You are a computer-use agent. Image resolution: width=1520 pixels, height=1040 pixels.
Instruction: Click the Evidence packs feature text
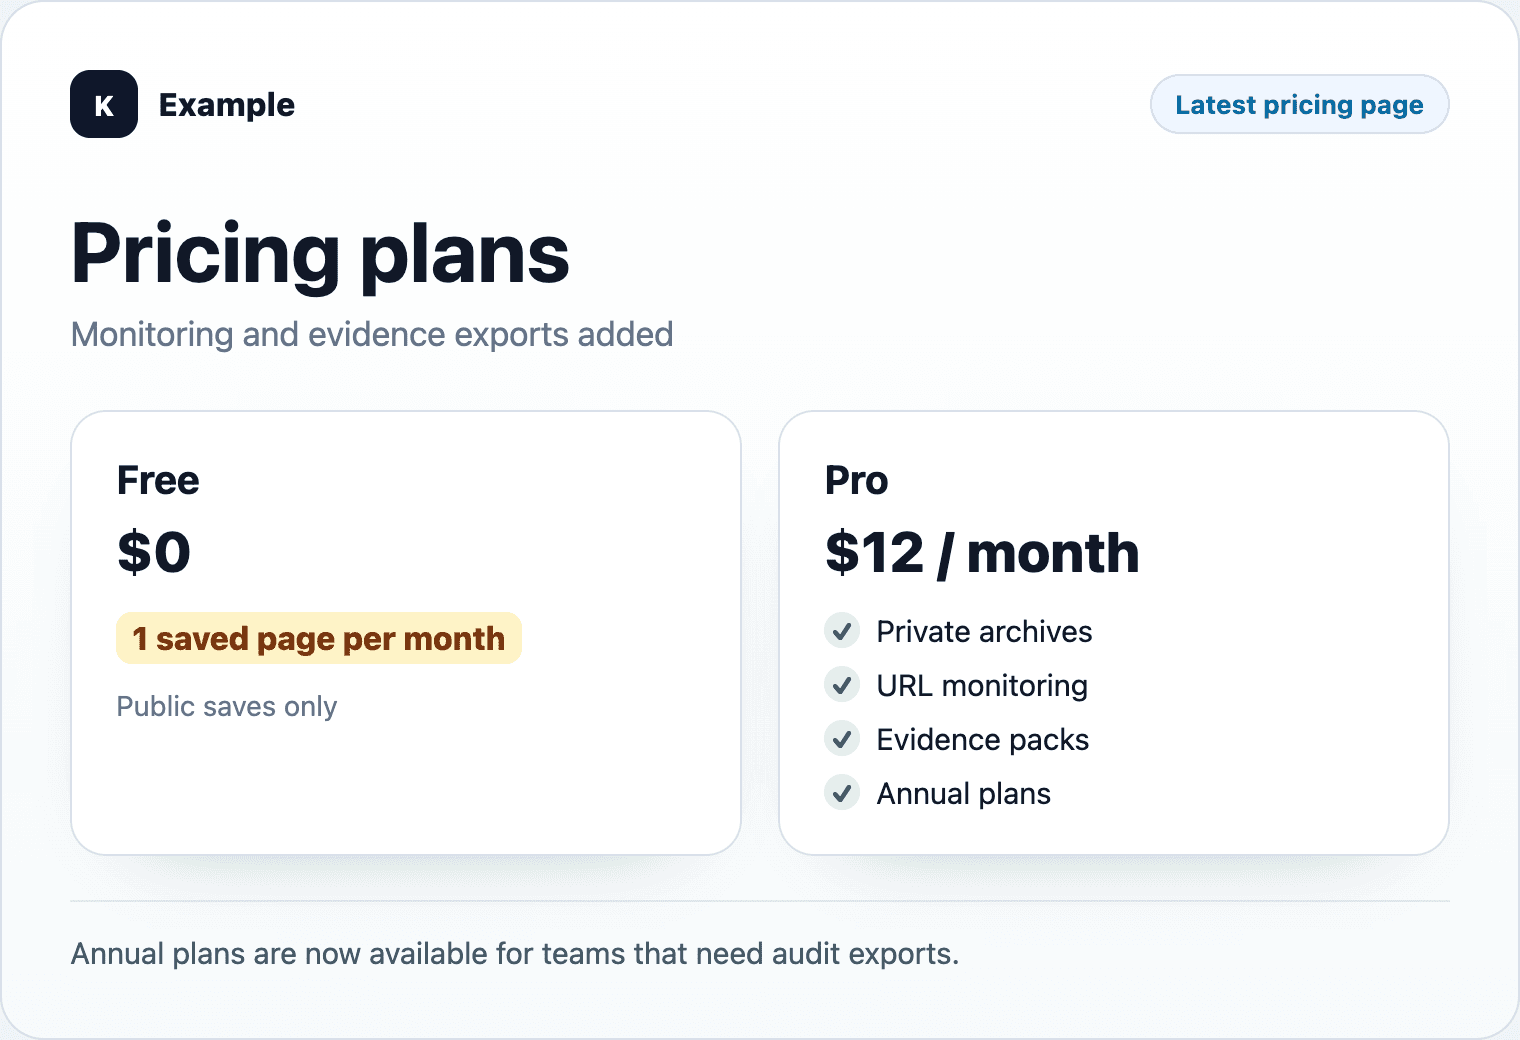coord(983,739)
